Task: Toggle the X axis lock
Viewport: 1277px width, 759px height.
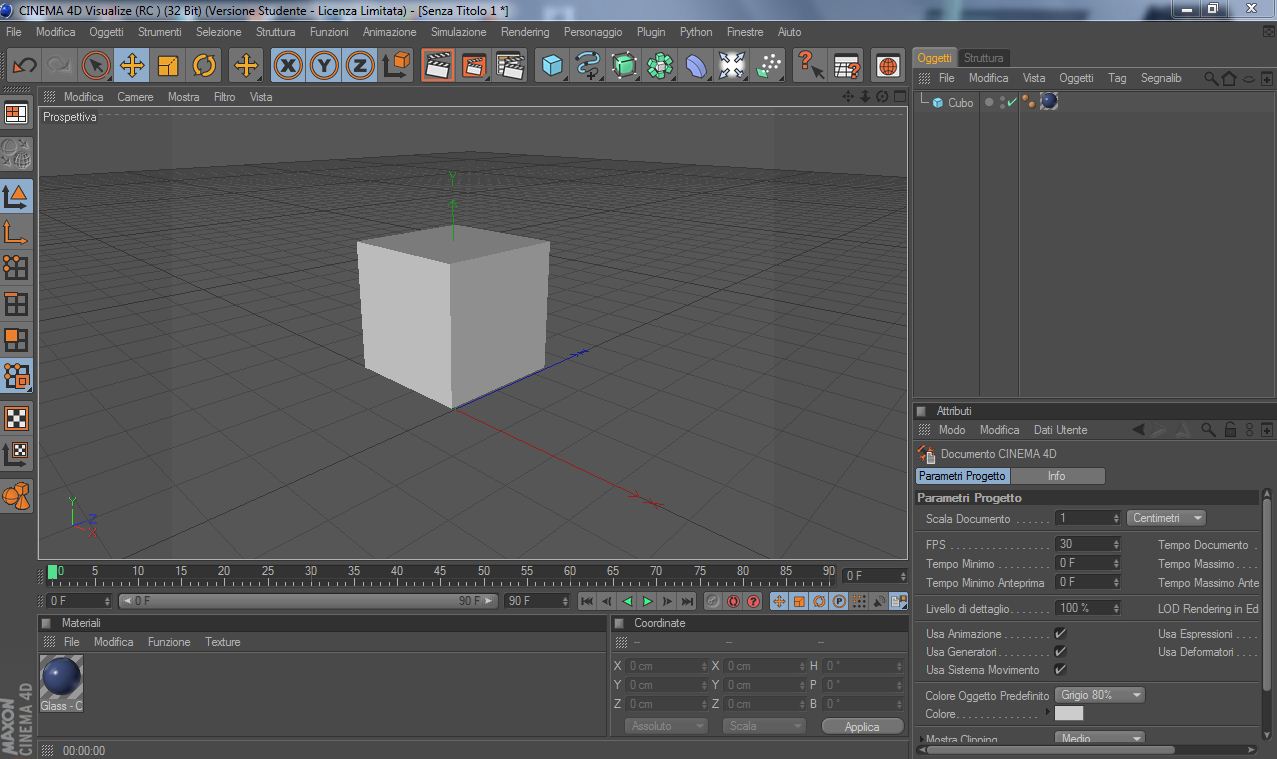Action: (288, 66)
